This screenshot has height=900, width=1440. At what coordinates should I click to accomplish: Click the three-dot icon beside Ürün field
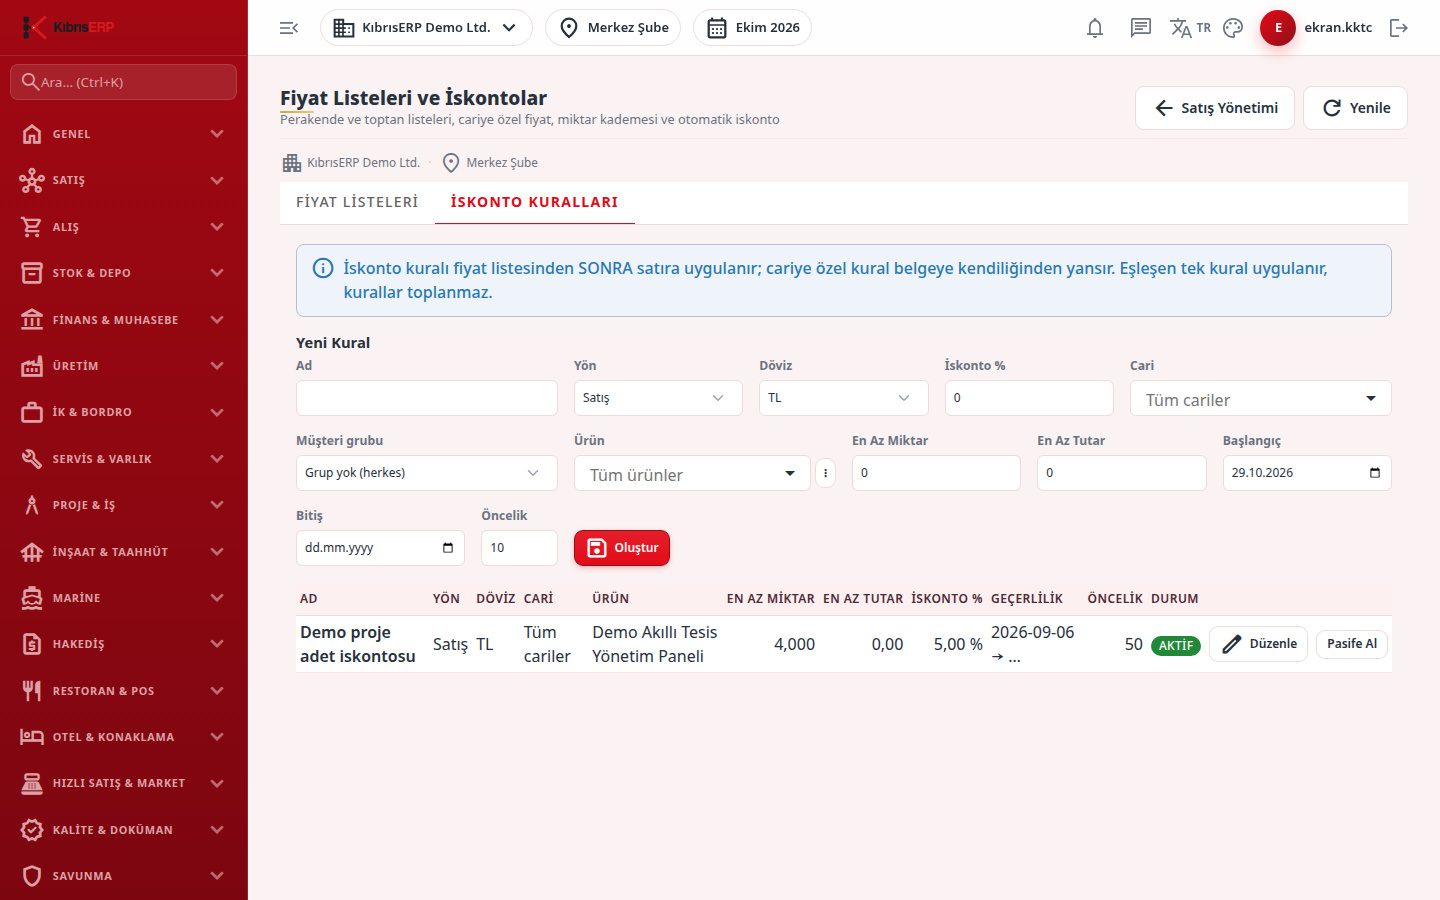pos(825,473)
